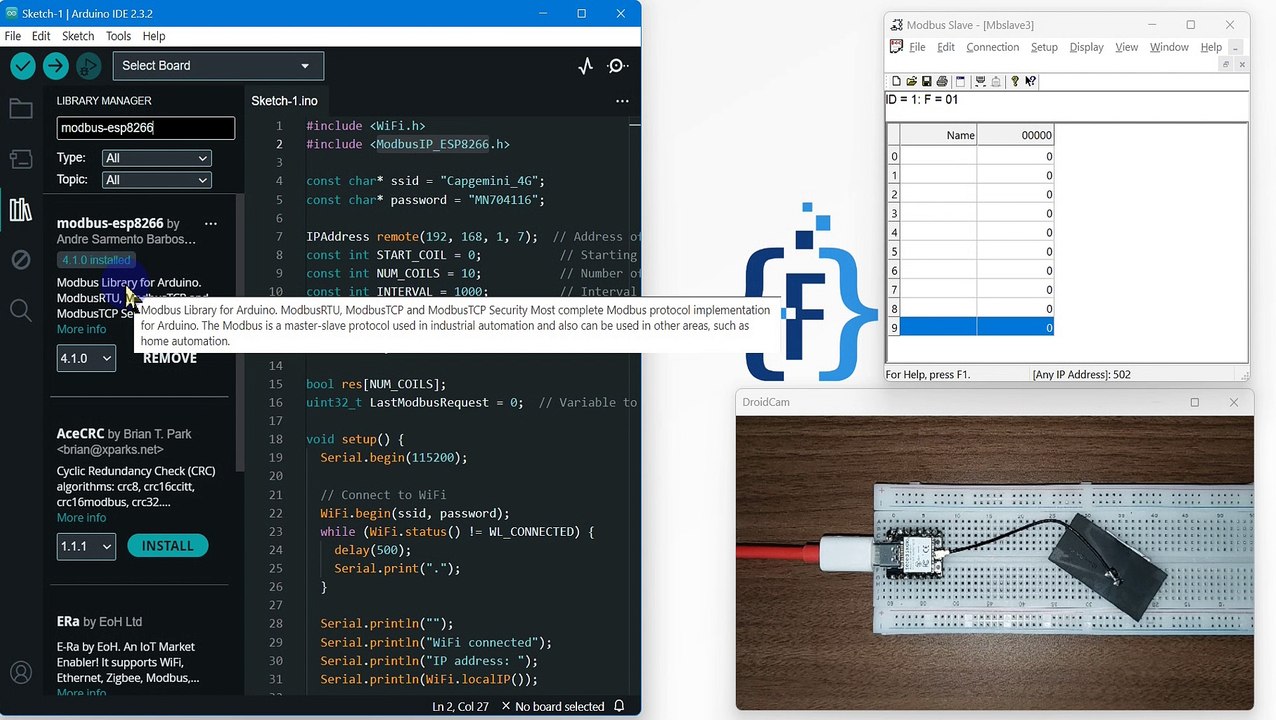Click More info link under ERa library

coord(81,692)
